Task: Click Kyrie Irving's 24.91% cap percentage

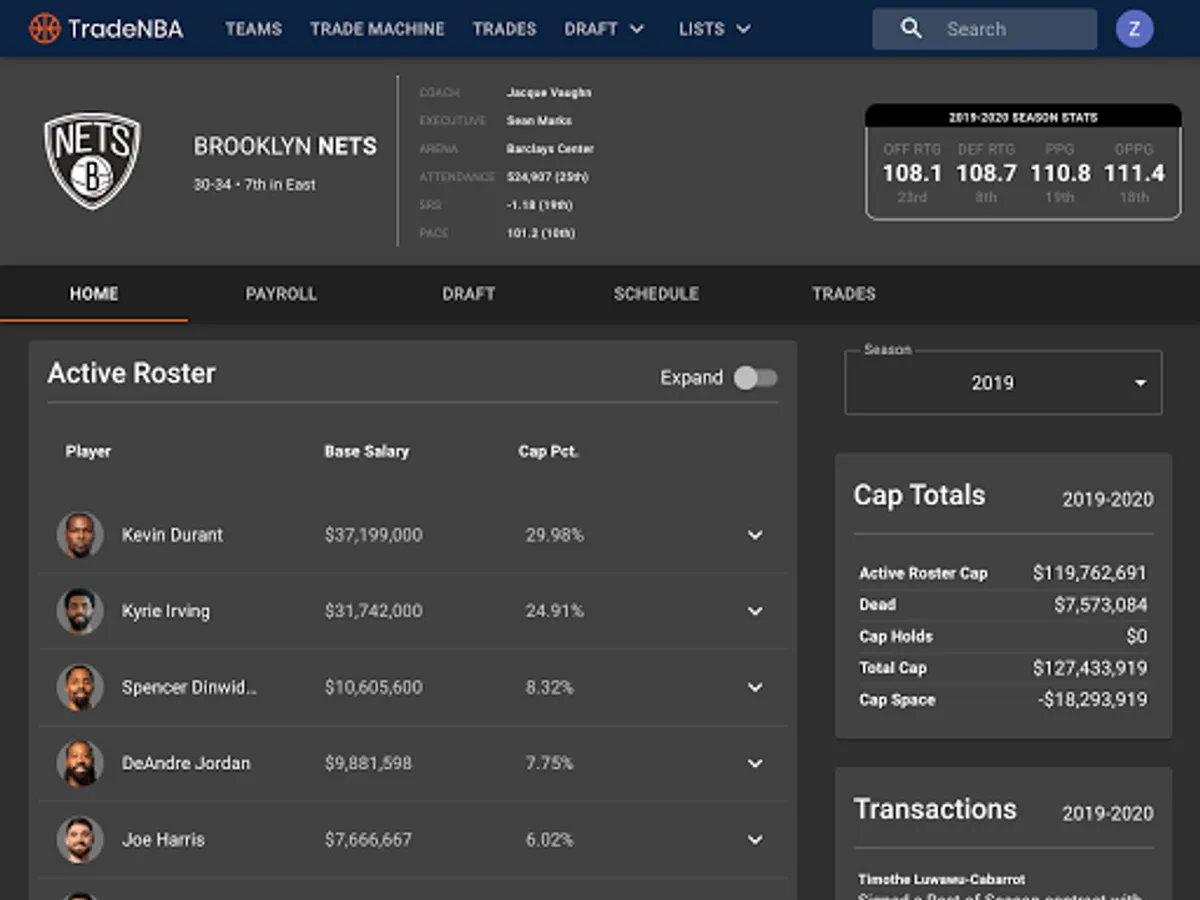Action: pyautogui.click(x=555, y=611)
